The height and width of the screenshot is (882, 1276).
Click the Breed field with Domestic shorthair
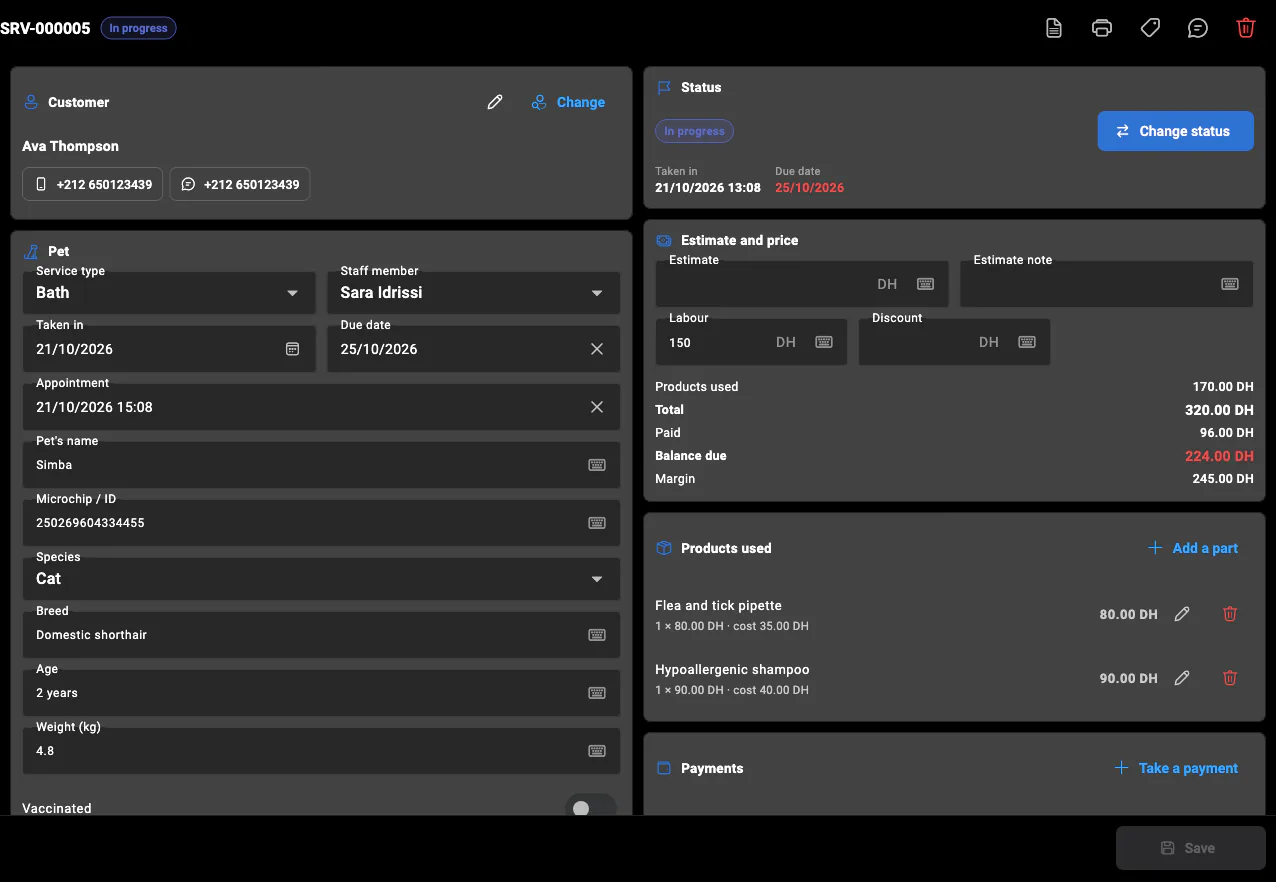pyautogui.click(x=321, y=635)
